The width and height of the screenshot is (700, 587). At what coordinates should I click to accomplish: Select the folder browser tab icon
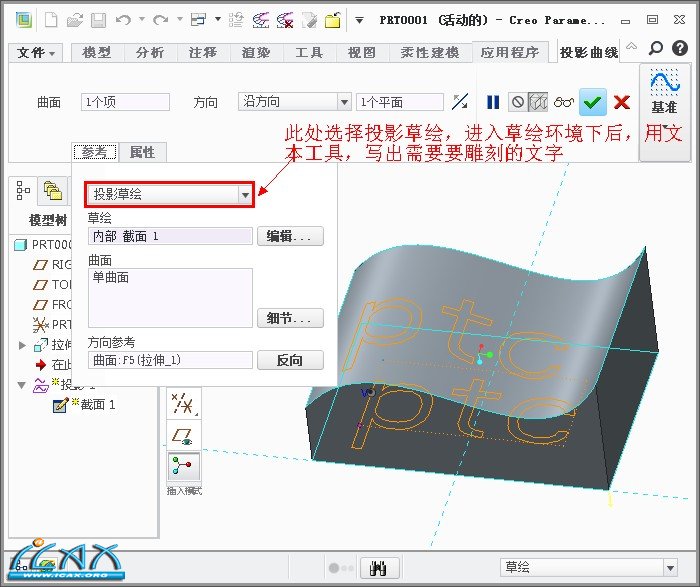53,191
